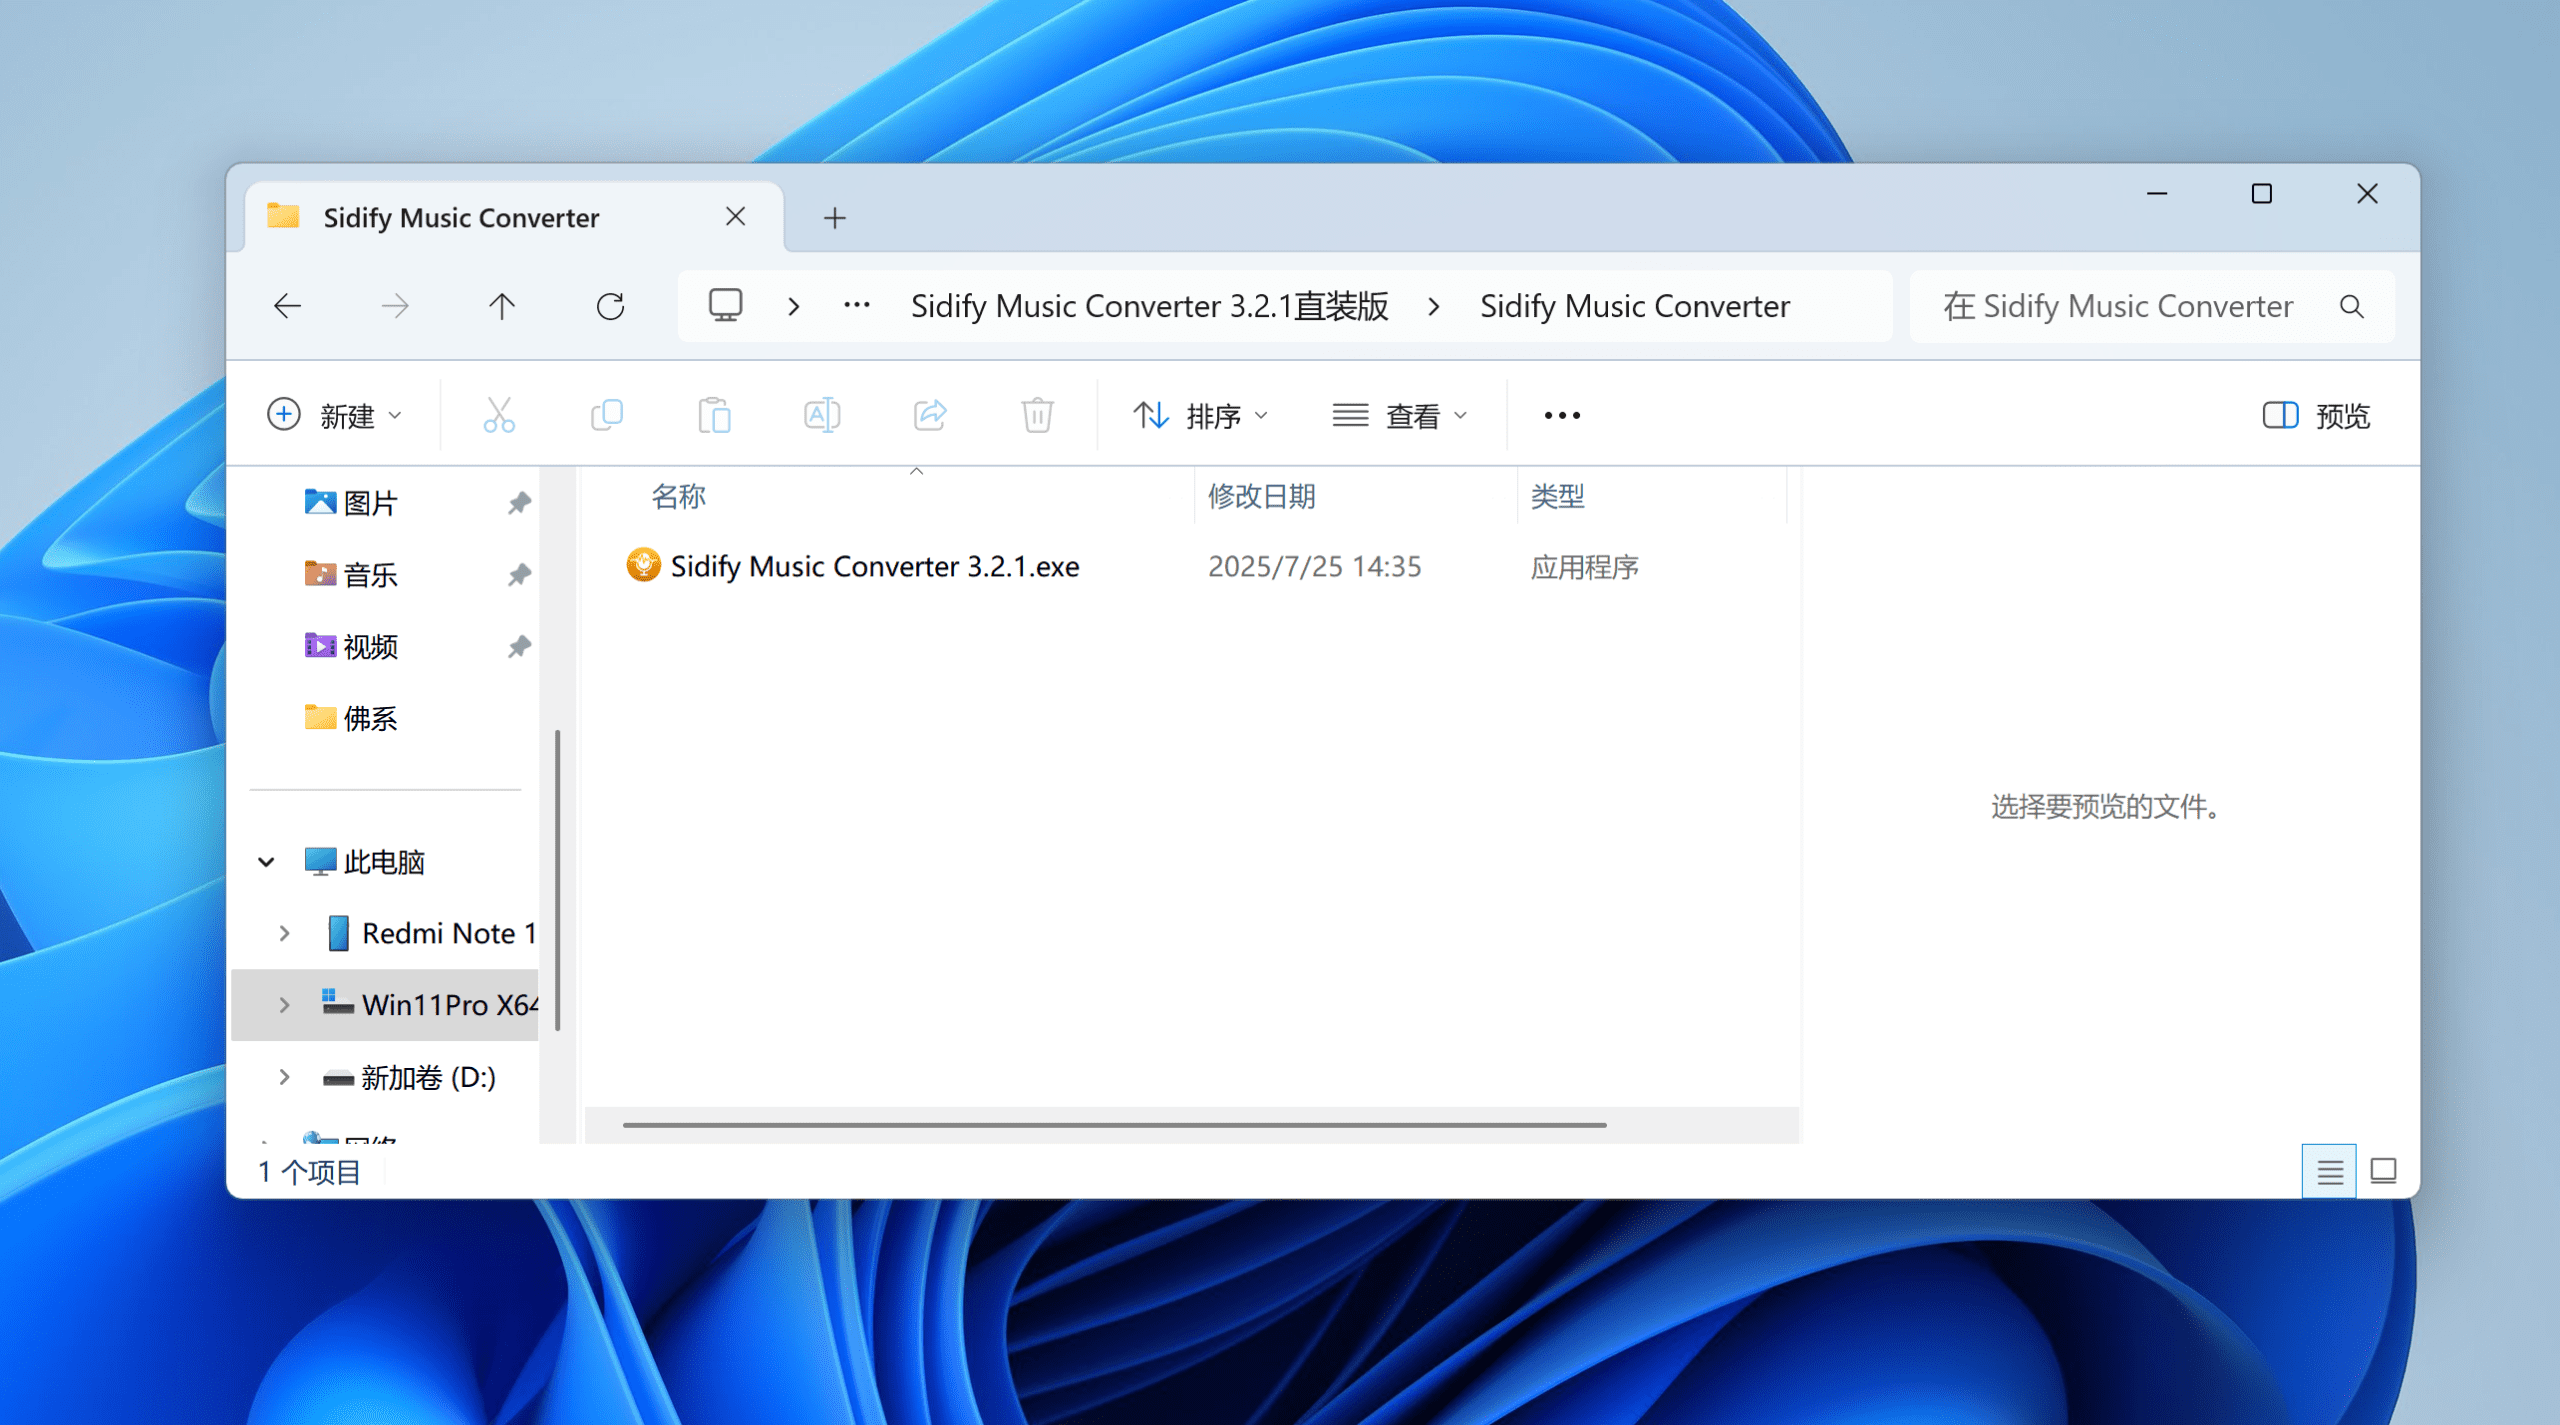
Task: Click the Rename icon in toolbar
Action: pos(822,415)
